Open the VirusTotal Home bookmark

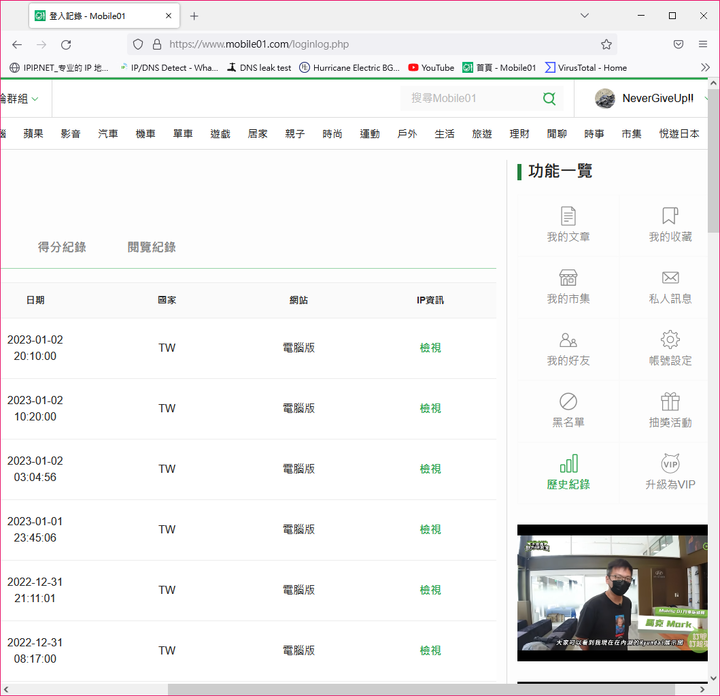(x=586, y=67)
